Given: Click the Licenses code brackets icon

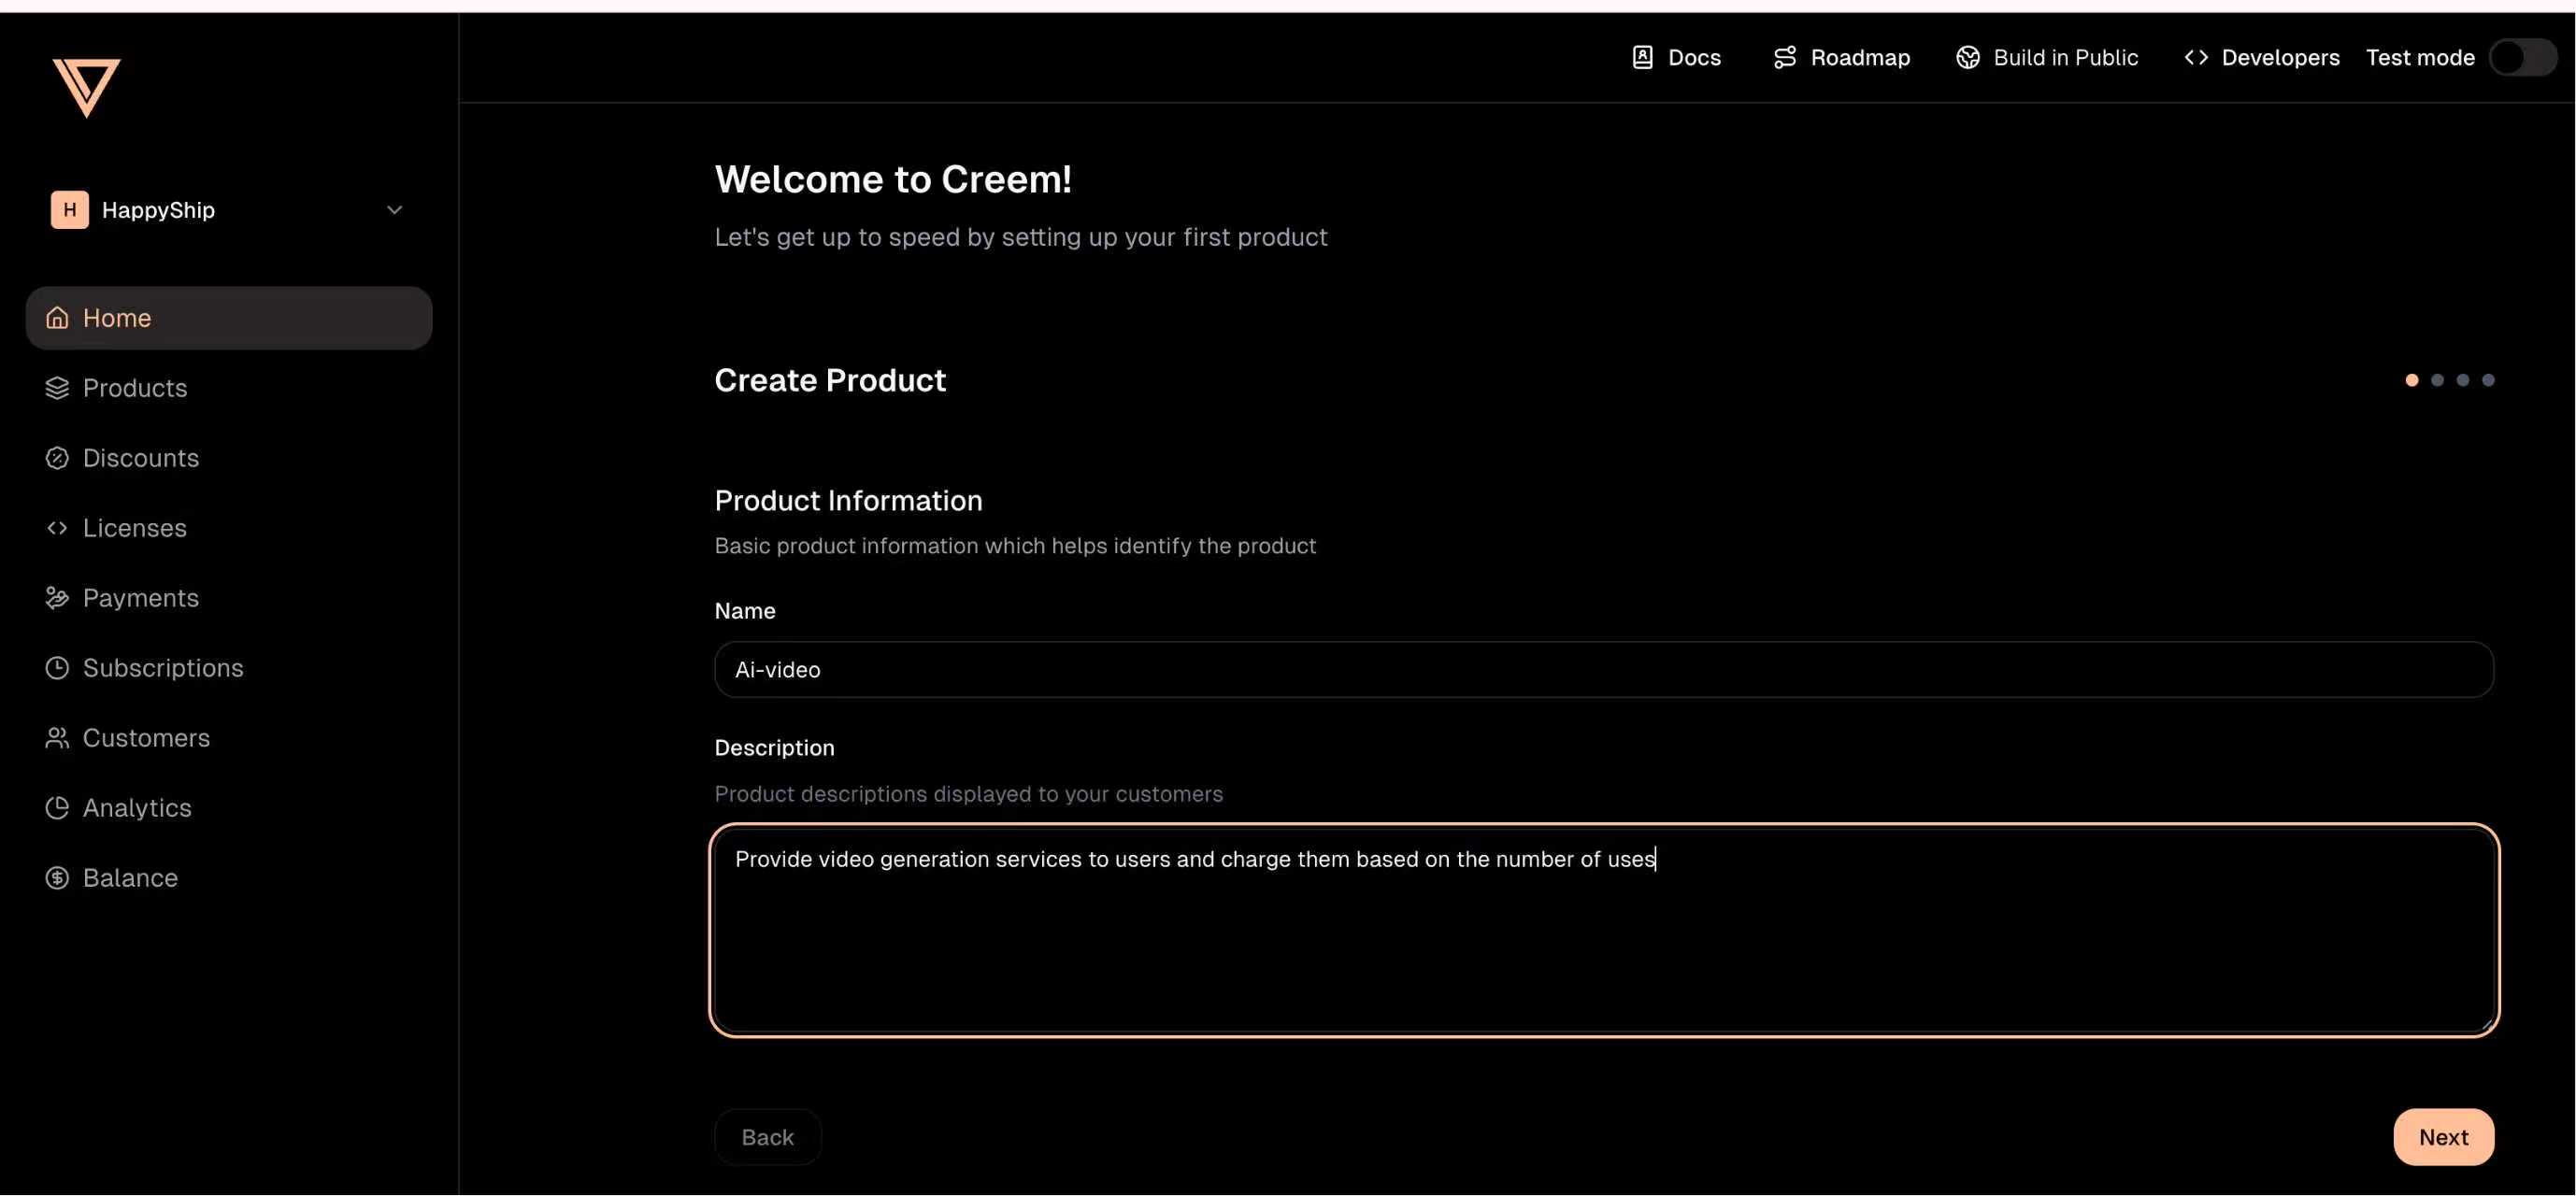Looking at the screenshot, I should (x=57, y=528).
